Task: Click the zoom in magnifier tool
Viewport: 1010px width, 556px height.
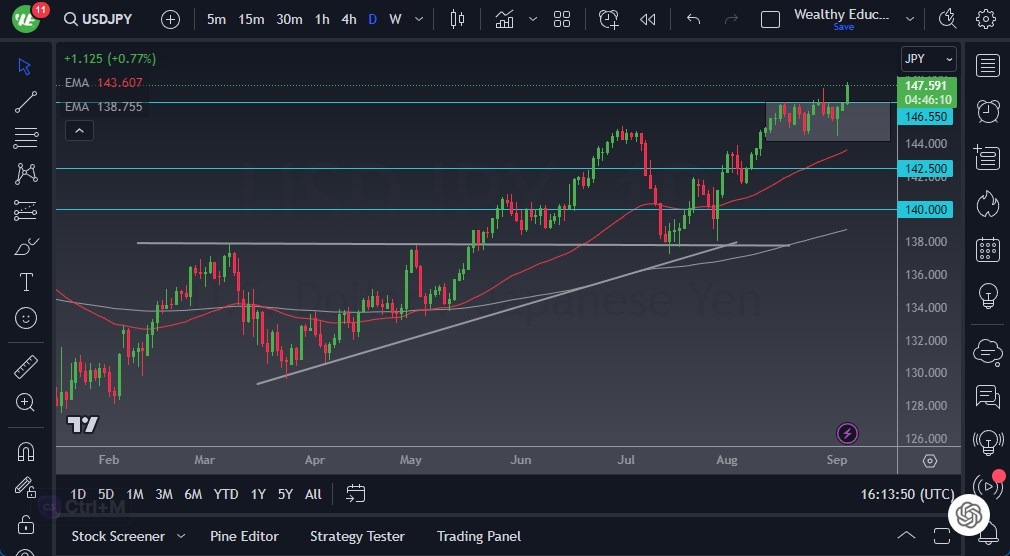Action: pyautogui.click(x=26, y=402)
